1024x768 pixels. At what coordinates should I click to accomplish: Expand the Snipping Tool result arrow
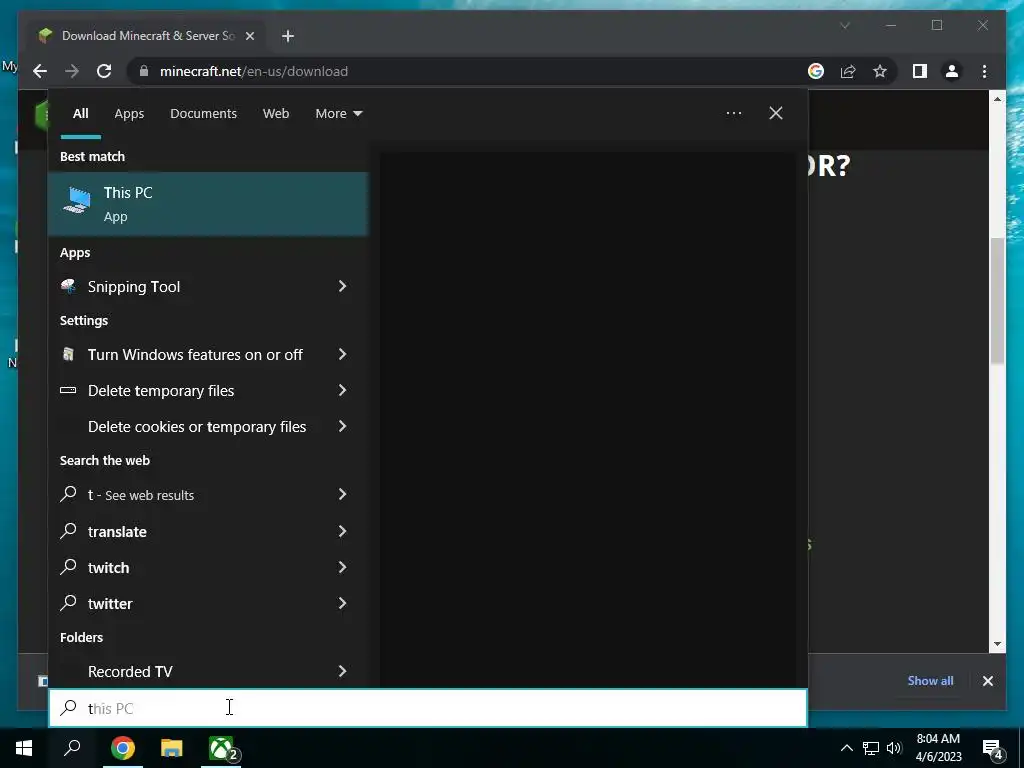[342, 286]
